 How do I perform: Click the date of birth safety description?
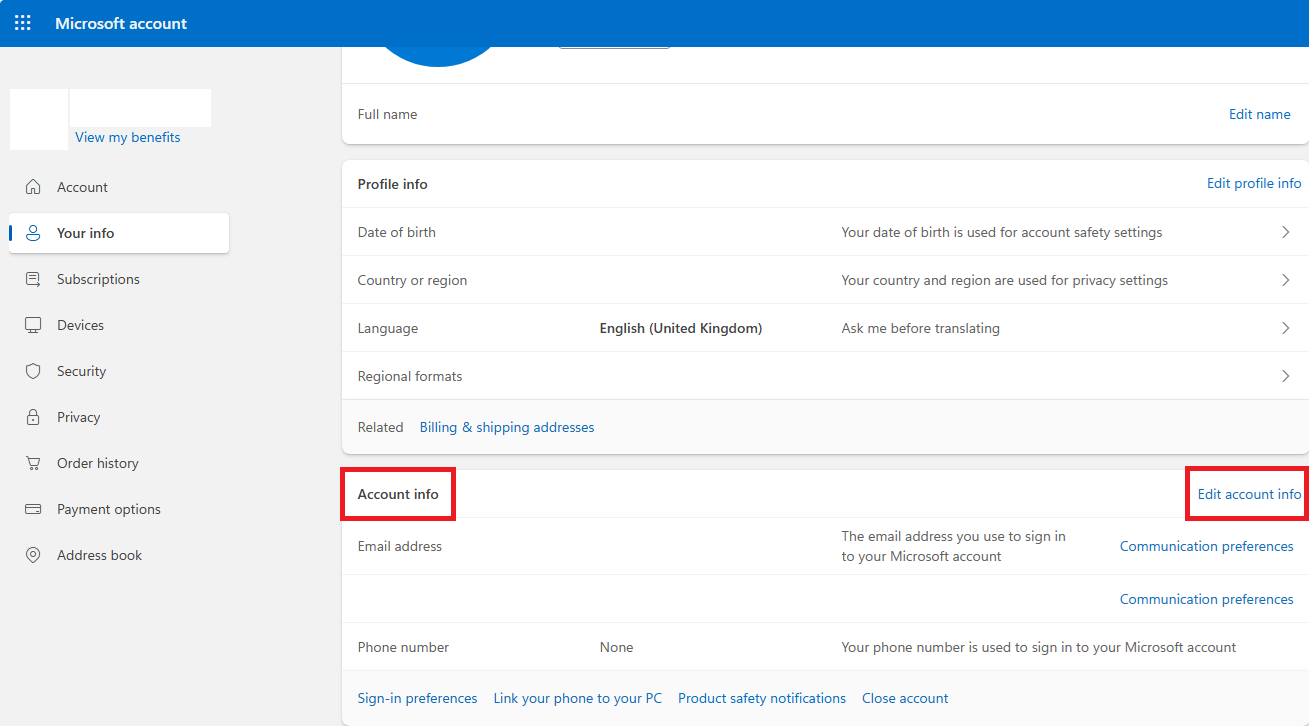point(1002,232)
